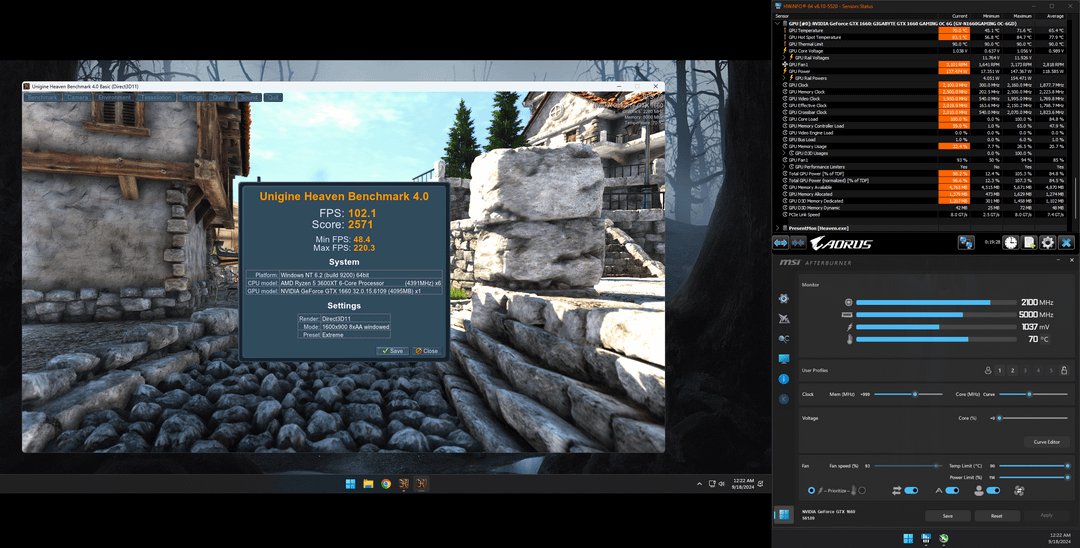Open Windows Start button on left taskbar
Viewport: 1080px width, 548px height.
click(350, 484)
